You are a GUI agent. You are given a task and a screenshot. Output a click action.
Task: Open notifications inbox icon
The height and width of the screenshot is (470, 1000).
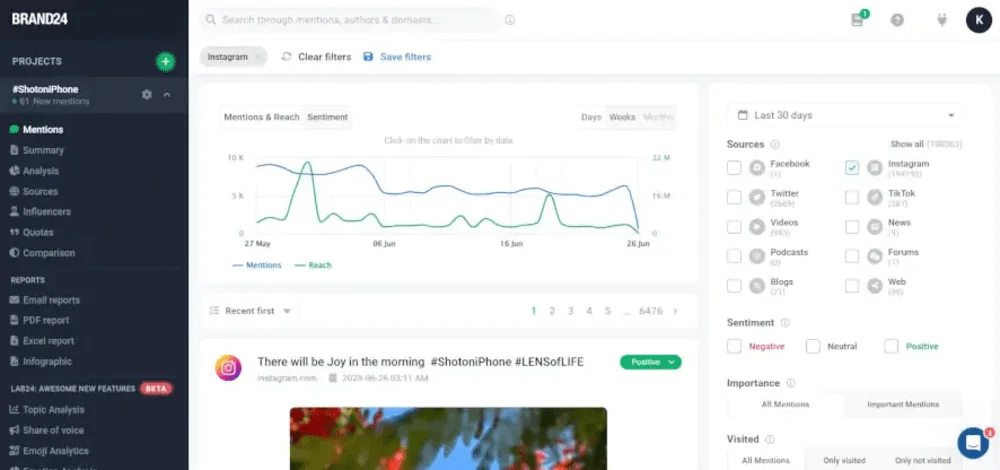pyautogui.click(x=858, y=19)
